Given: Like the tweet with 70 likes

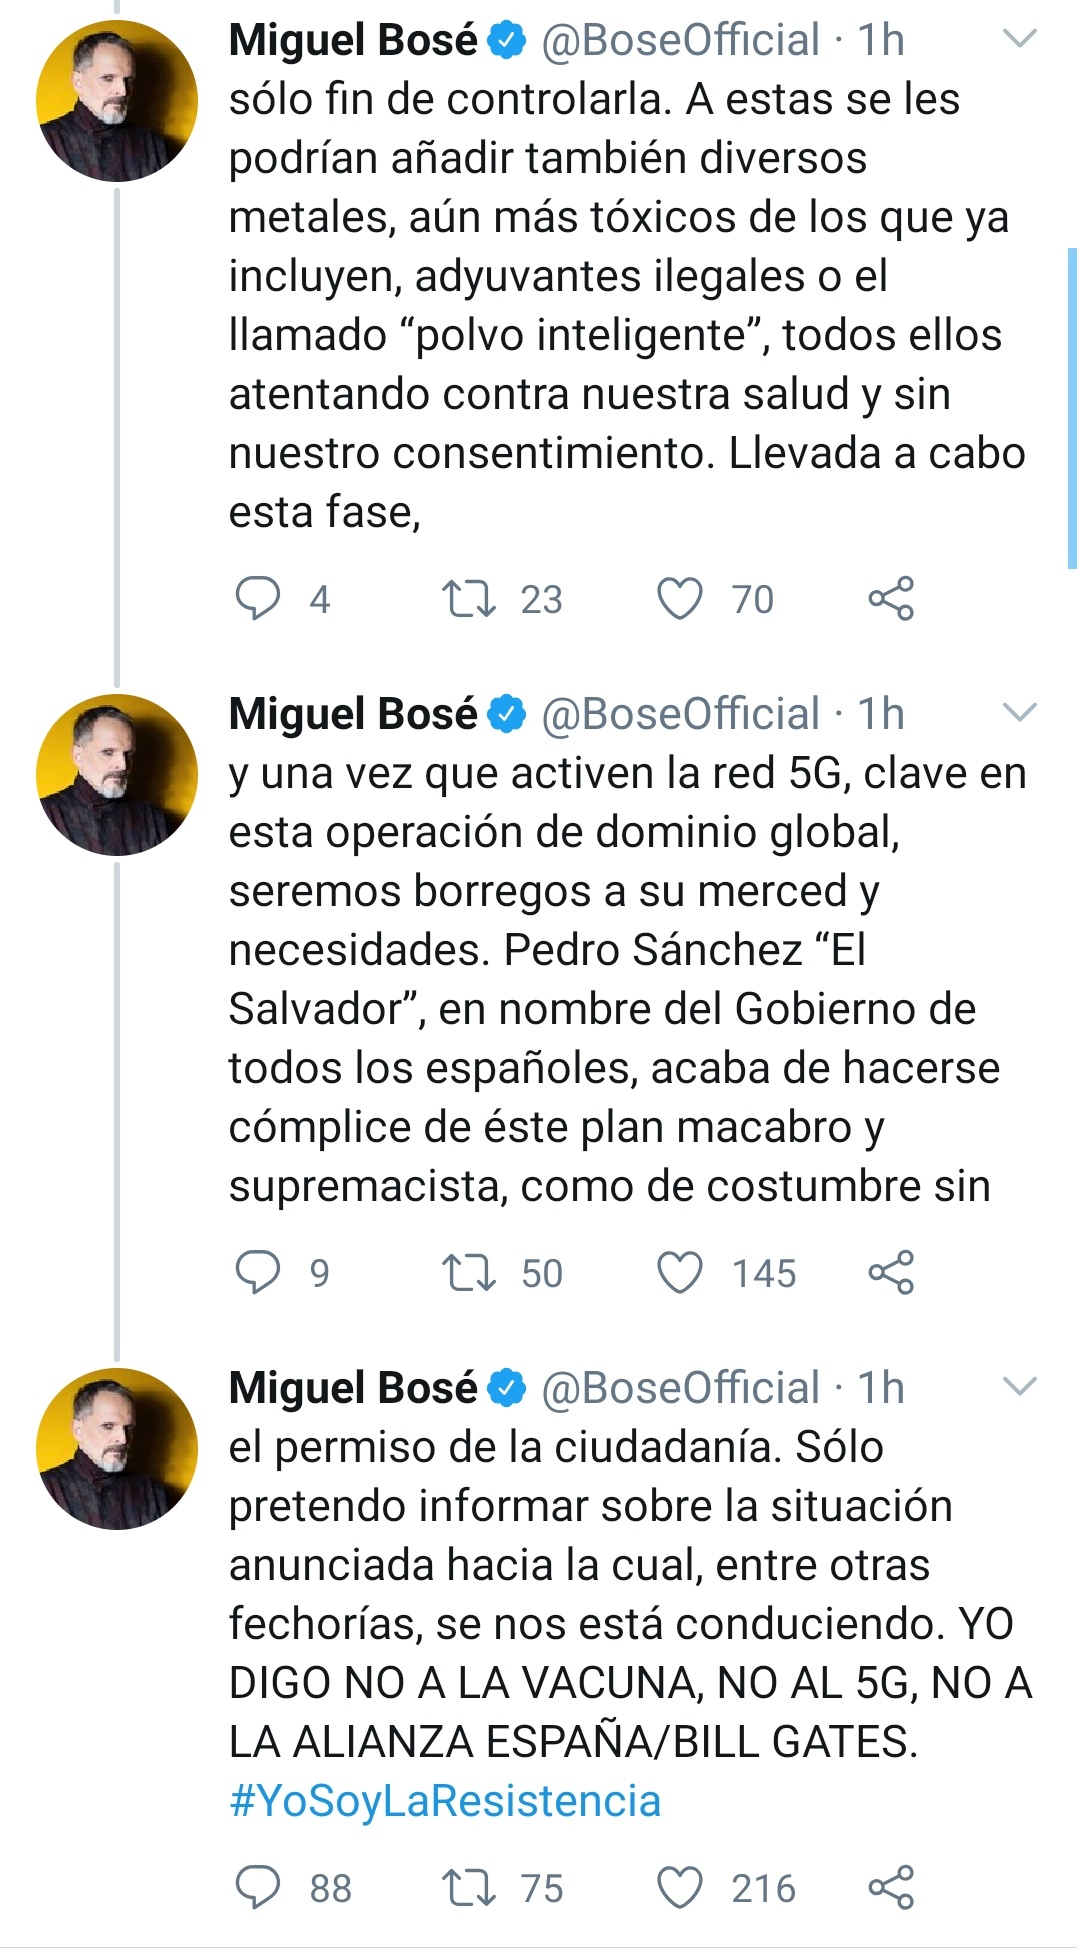Looking at the screenshot, I should click(x=680, y=599).
